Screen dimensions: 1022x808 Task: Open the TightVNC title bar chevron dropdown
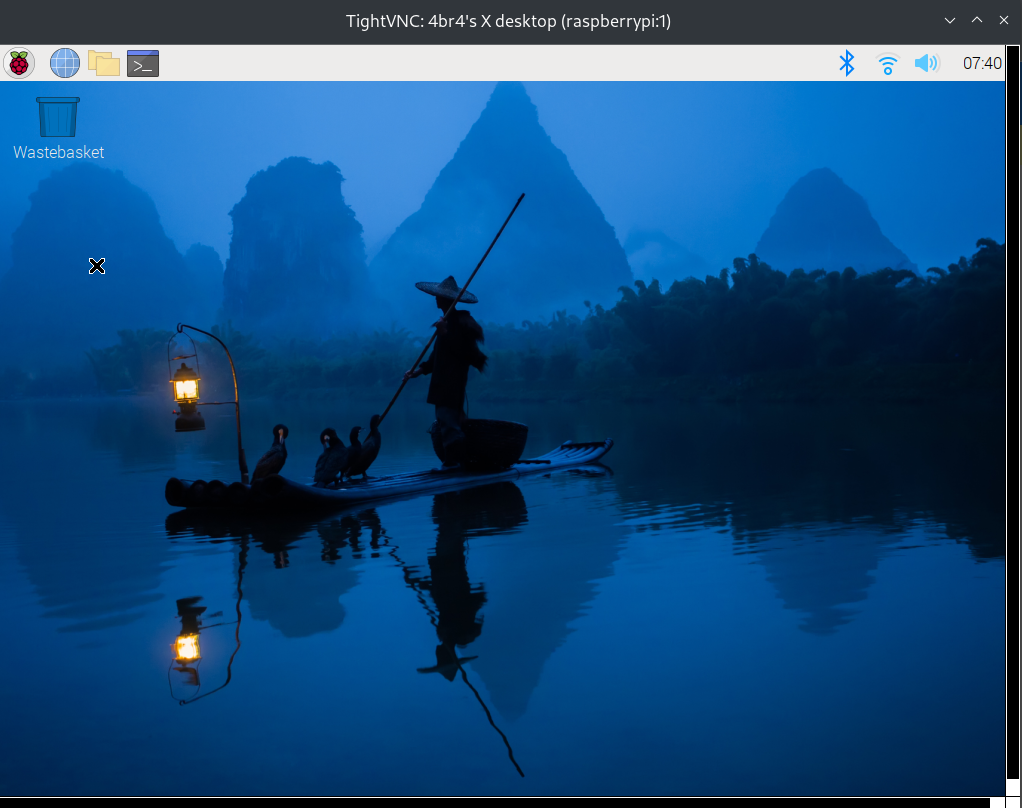click(x=948, y=20)
